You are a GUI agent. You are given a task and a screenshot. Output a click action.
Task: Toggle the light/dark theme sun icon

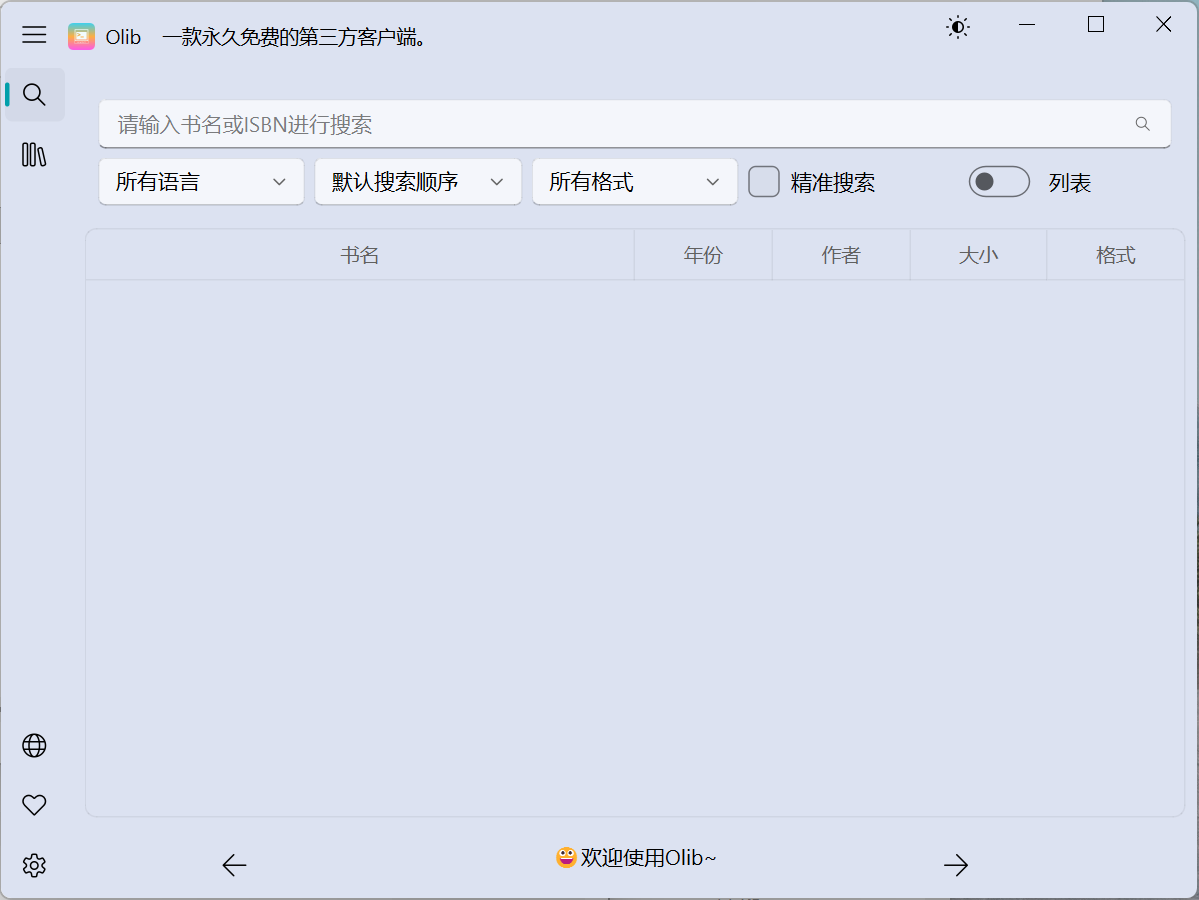point(957,27)
